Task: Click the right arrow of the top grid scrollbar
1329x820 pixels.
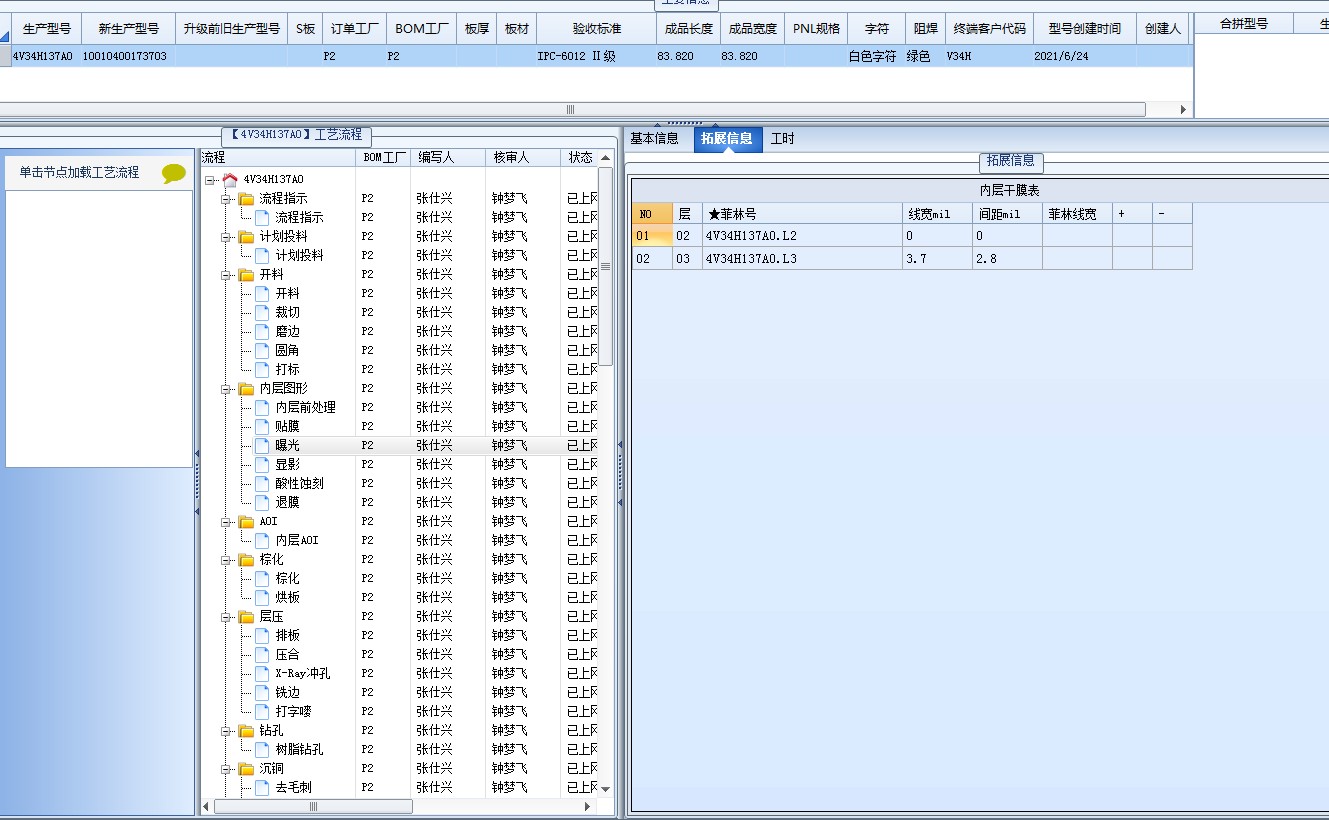Action: (1184, 109)
